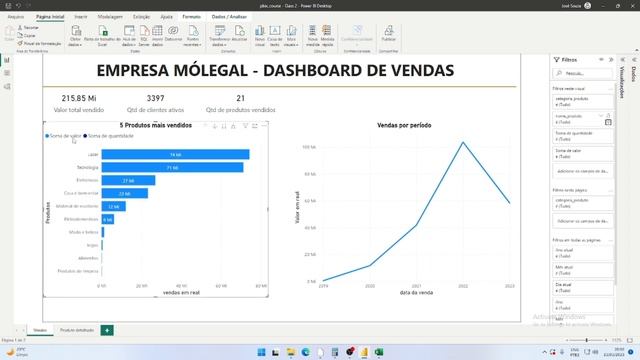Hide the Filtros pane with the eye icon
Image resolution: width=640 pixels, height=360 pixels.
[x=601, y=60]
